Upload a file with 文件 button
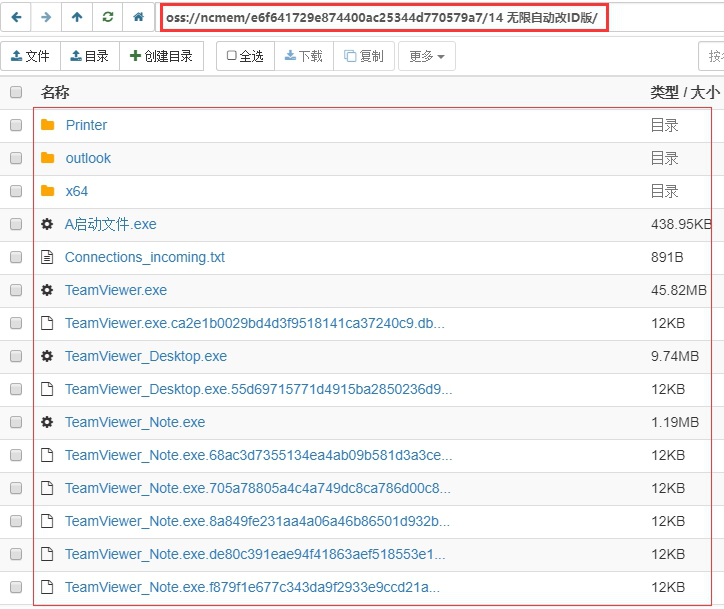Image resolution: width=724 pixels, height=609 pixels. tap(30, 56)
